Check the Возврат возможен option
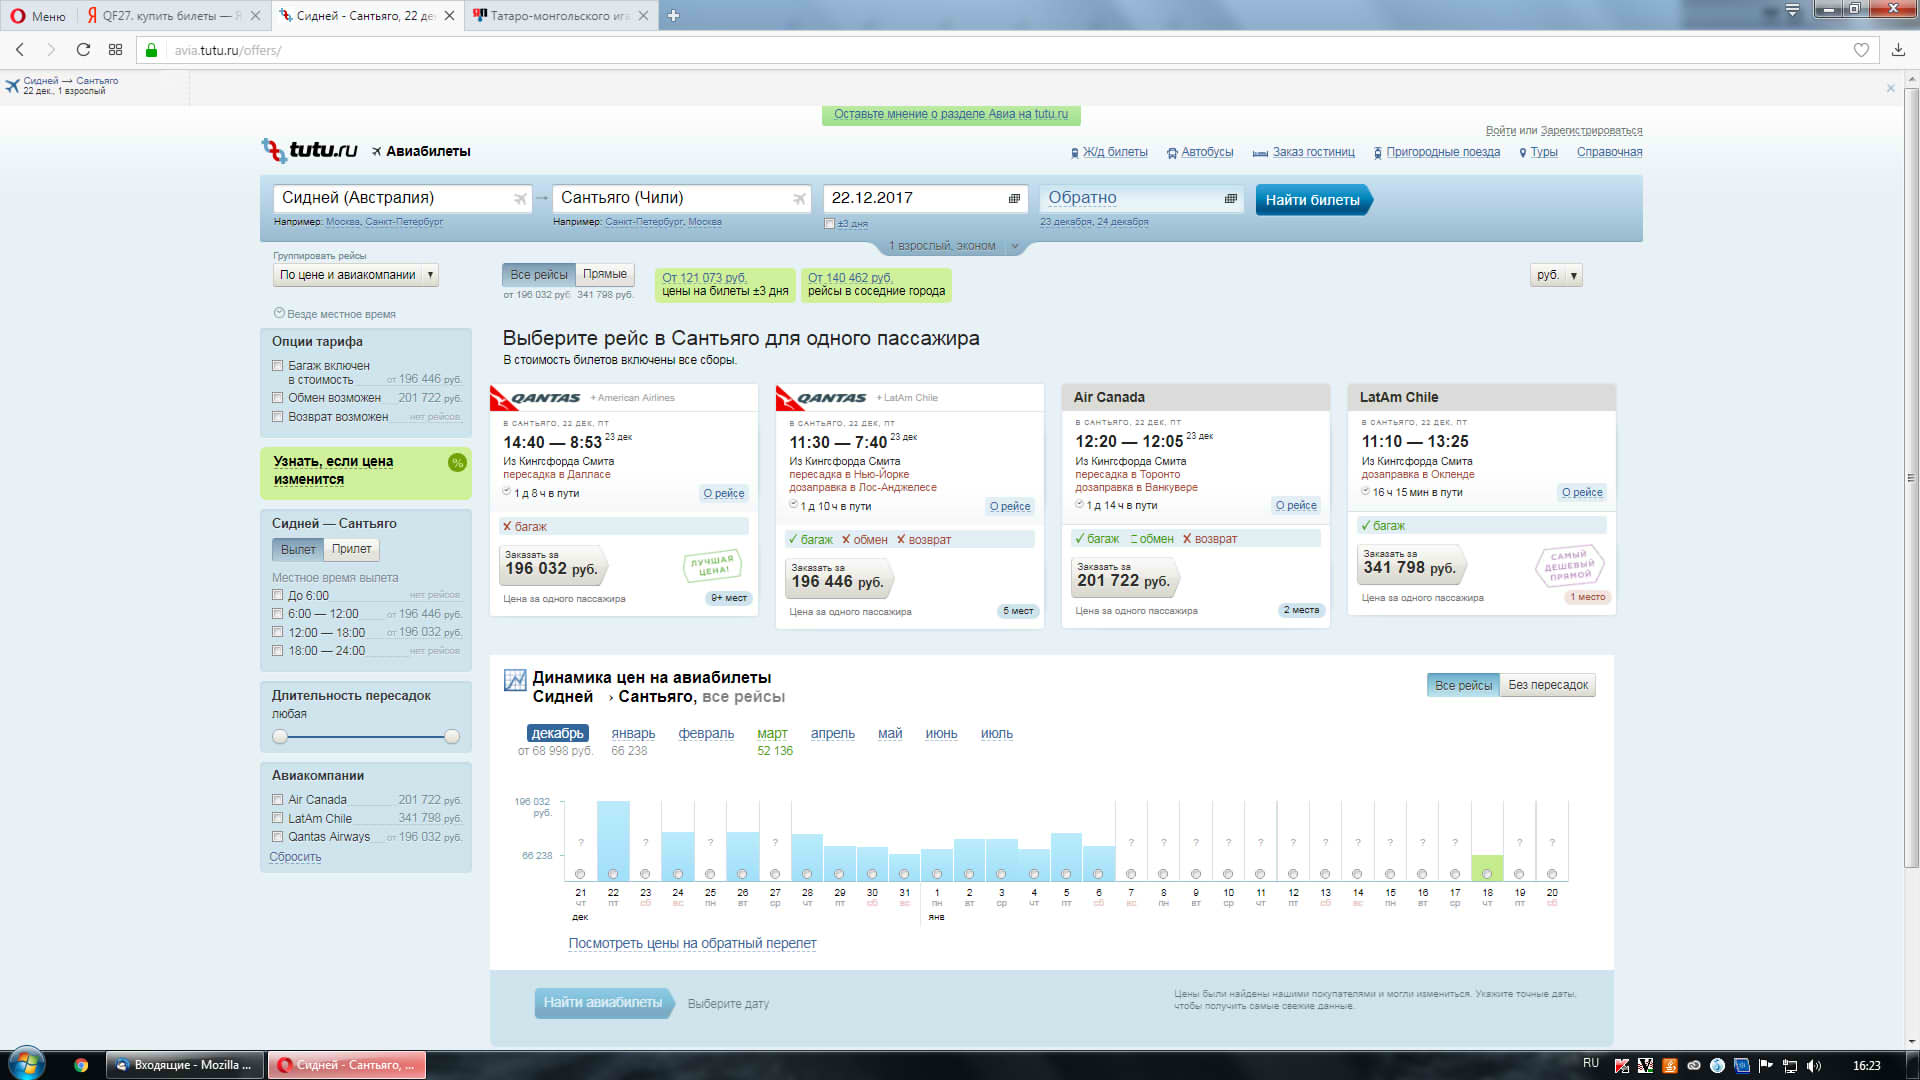 pos(278,417)
